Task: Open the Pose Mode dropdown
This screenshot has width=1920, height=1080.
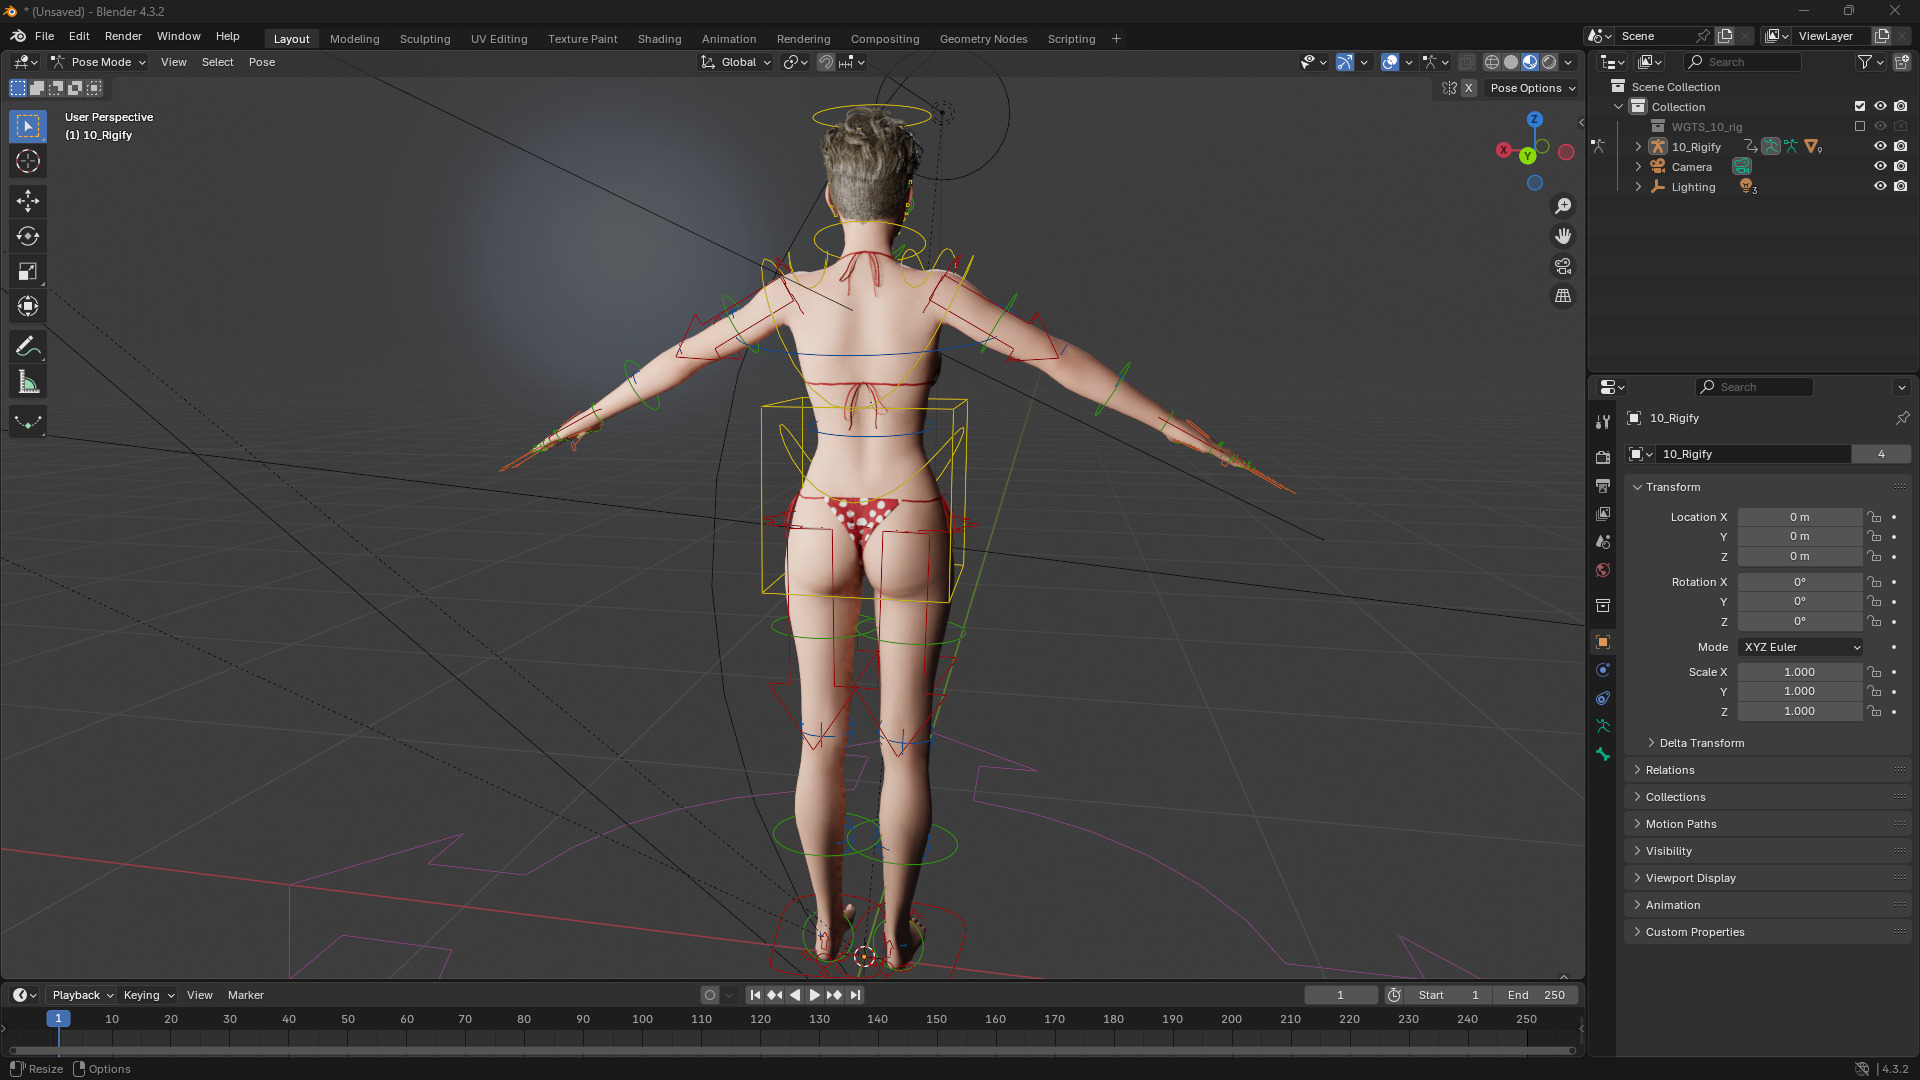Action: tap(98, 62)
